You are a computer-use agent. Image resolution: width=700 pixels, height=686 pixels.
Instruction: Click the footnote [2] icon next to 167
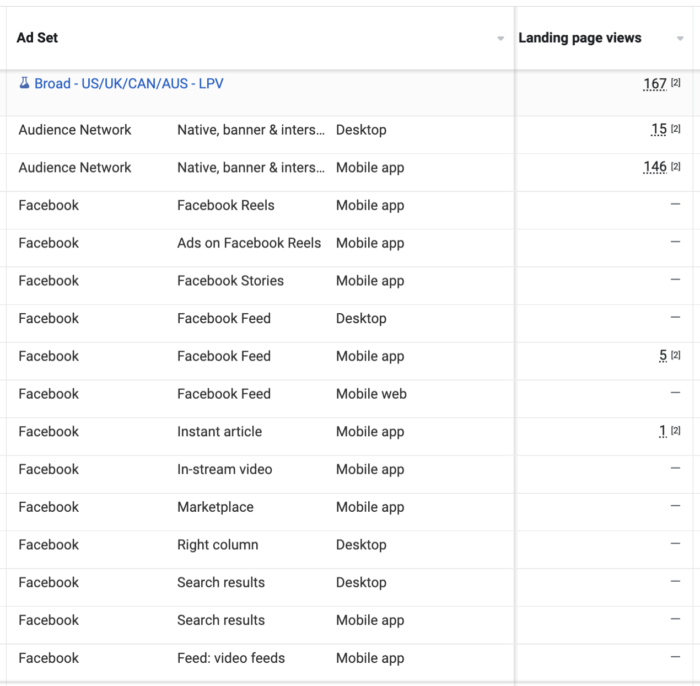[676, 83]
